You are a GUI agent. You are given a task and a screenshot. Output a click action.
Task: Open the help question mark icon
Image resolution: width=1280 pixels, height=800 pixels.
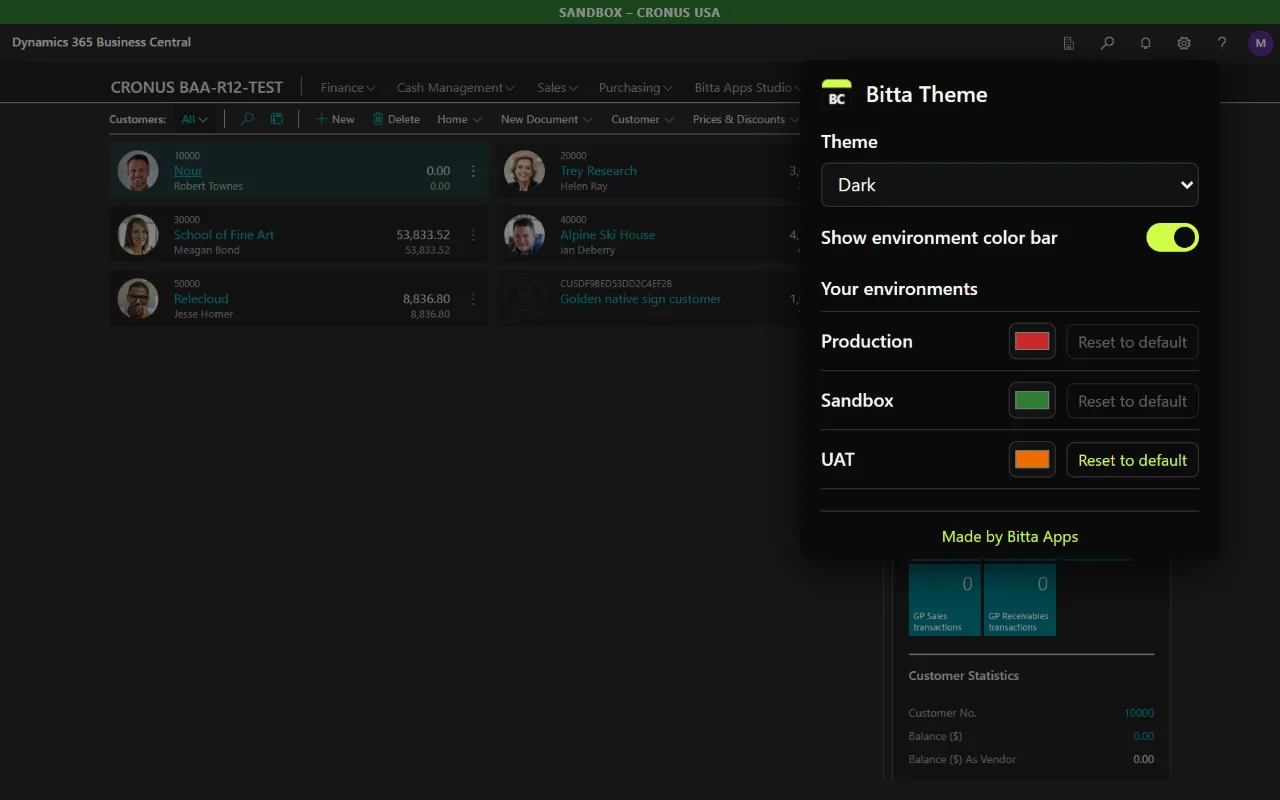pos(1222,43)
